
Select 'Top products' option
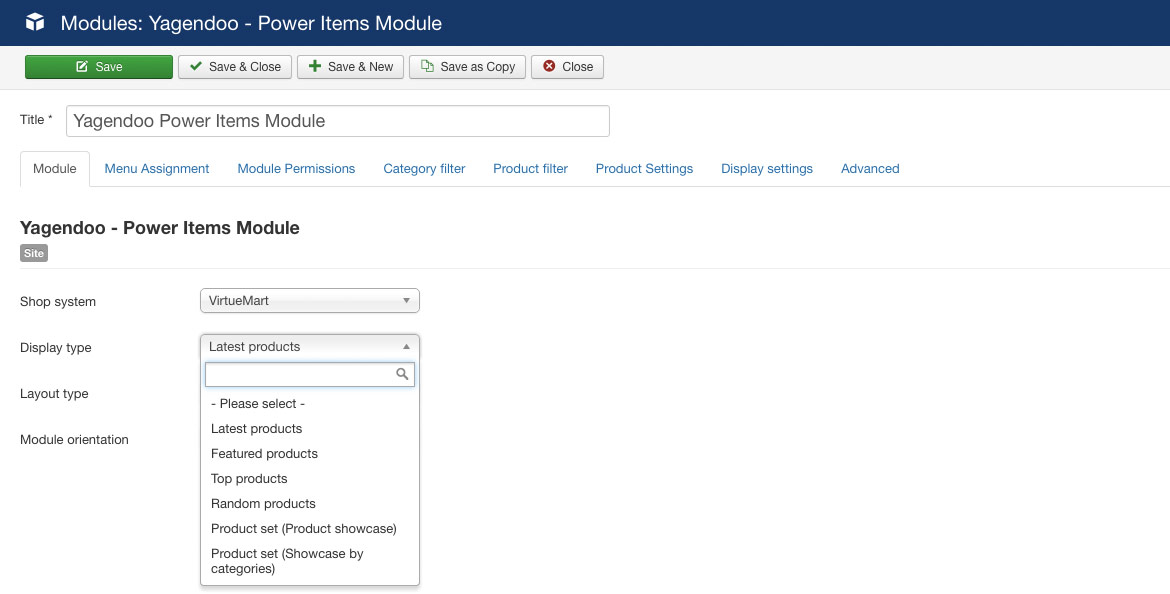[310, 478]
